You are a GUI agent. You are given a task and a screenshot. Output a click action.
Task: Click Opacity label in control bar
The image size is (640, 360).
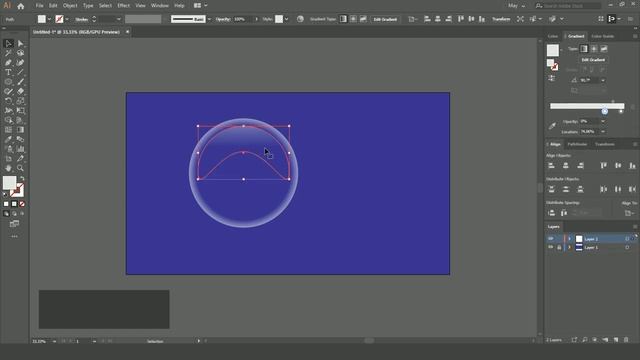coord(223,19)
